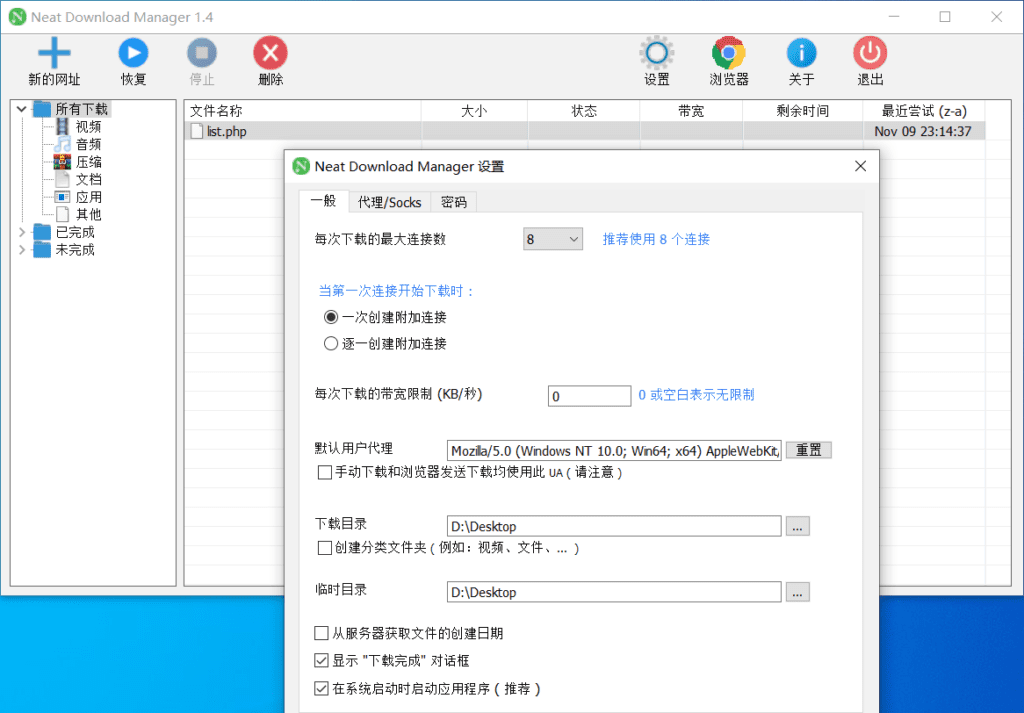The image size is (1024, 713).
Task: Click the 推荐使用 8 个连接 link
Action: pos(656,239)
